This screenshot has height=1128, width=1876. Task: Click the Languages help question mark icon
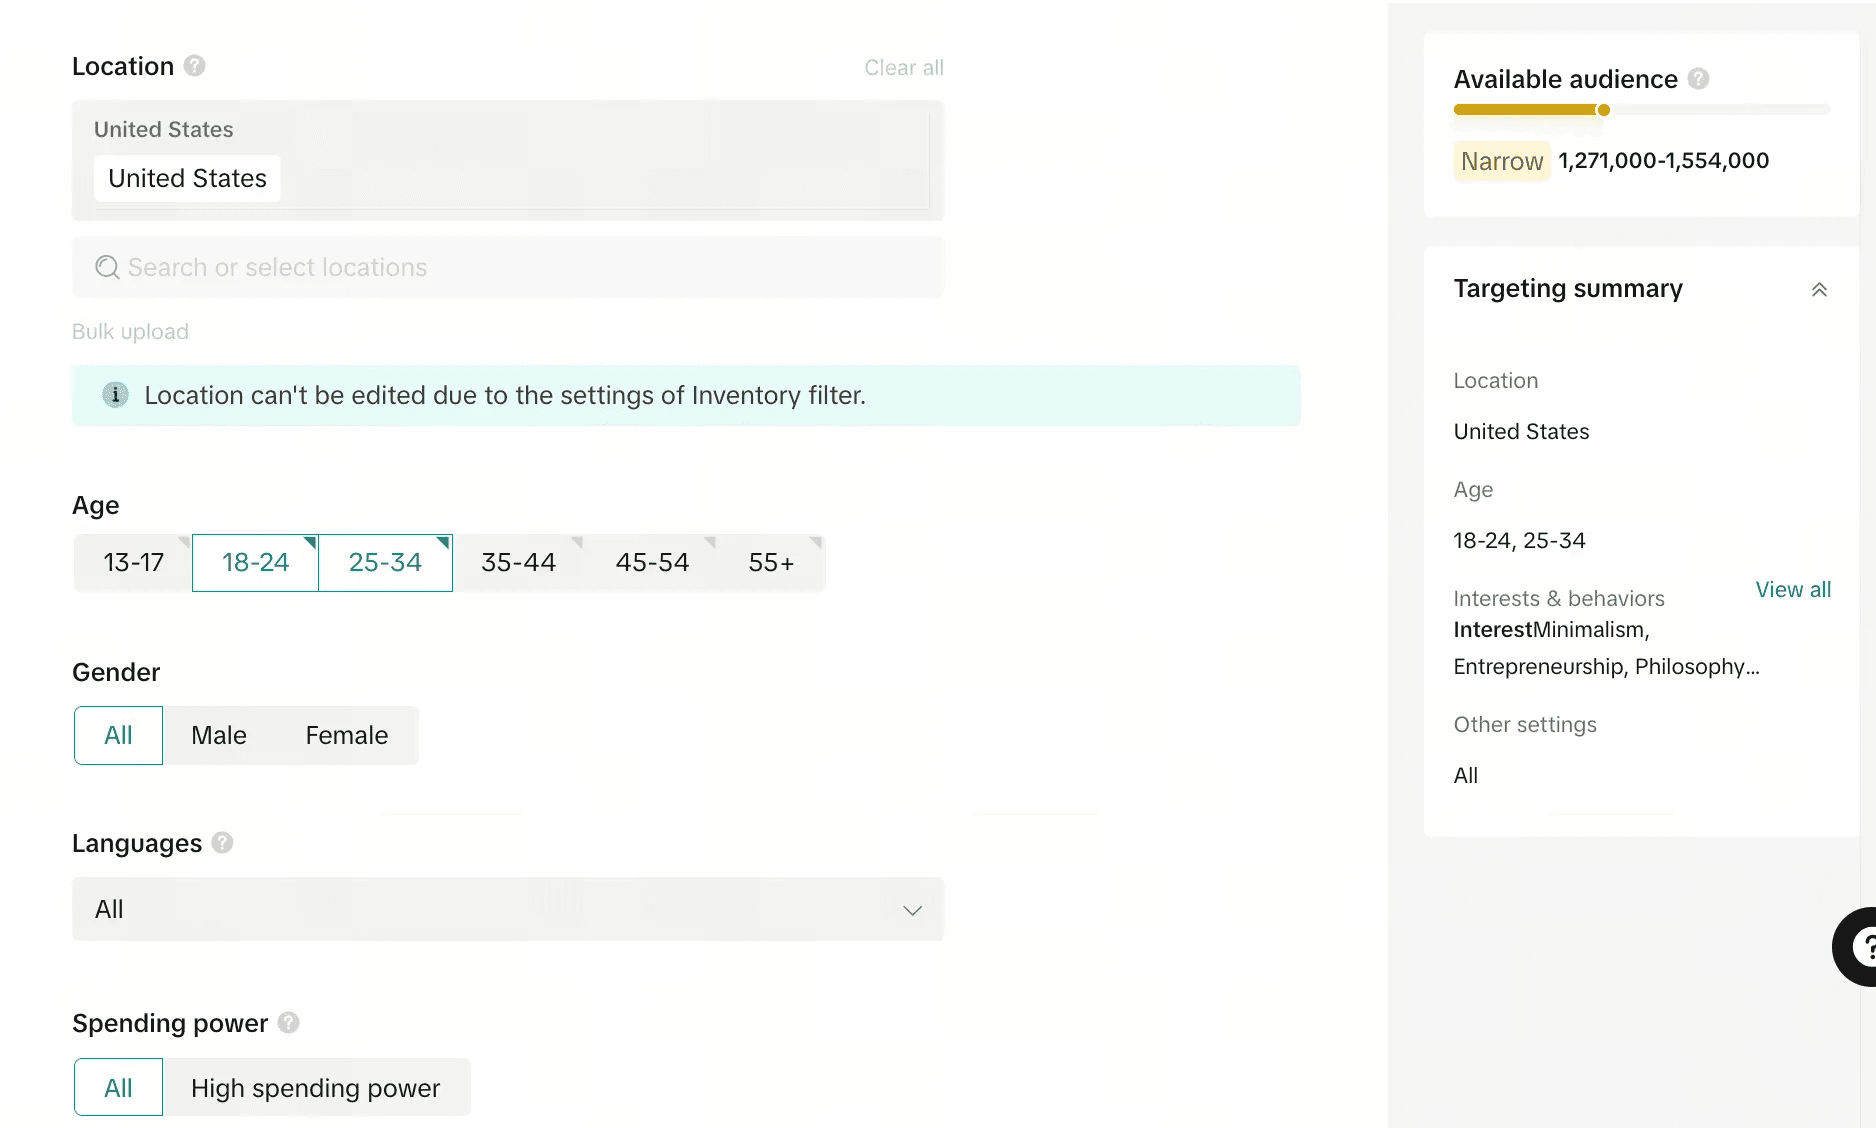223,843
